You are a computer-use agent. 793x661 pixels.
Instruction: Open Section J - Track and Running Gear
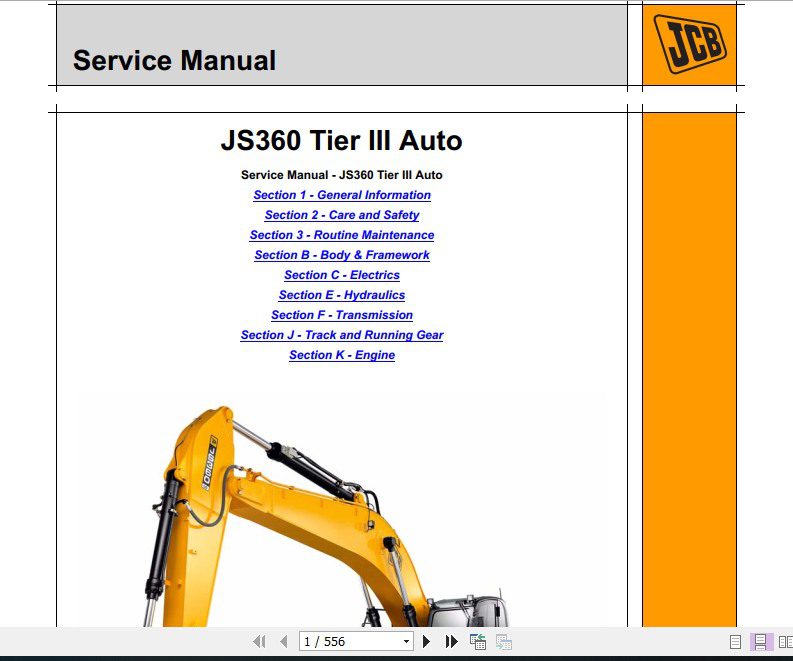coord(342,335)
